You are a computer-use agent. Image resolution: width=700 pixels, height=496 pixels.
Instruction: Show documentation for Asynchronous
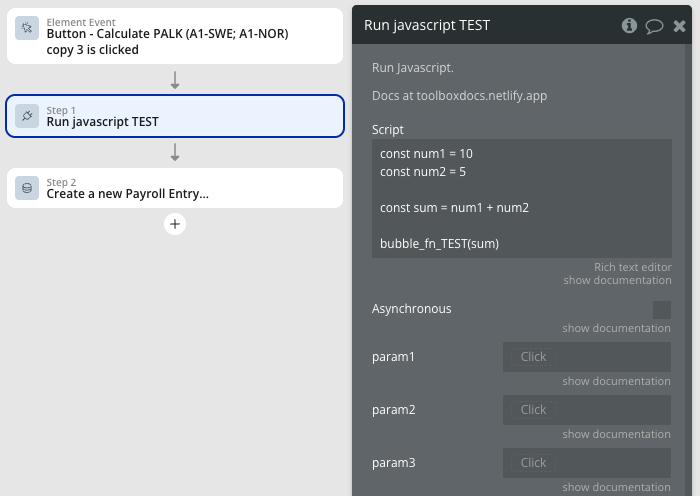click(x=616, y=328)
